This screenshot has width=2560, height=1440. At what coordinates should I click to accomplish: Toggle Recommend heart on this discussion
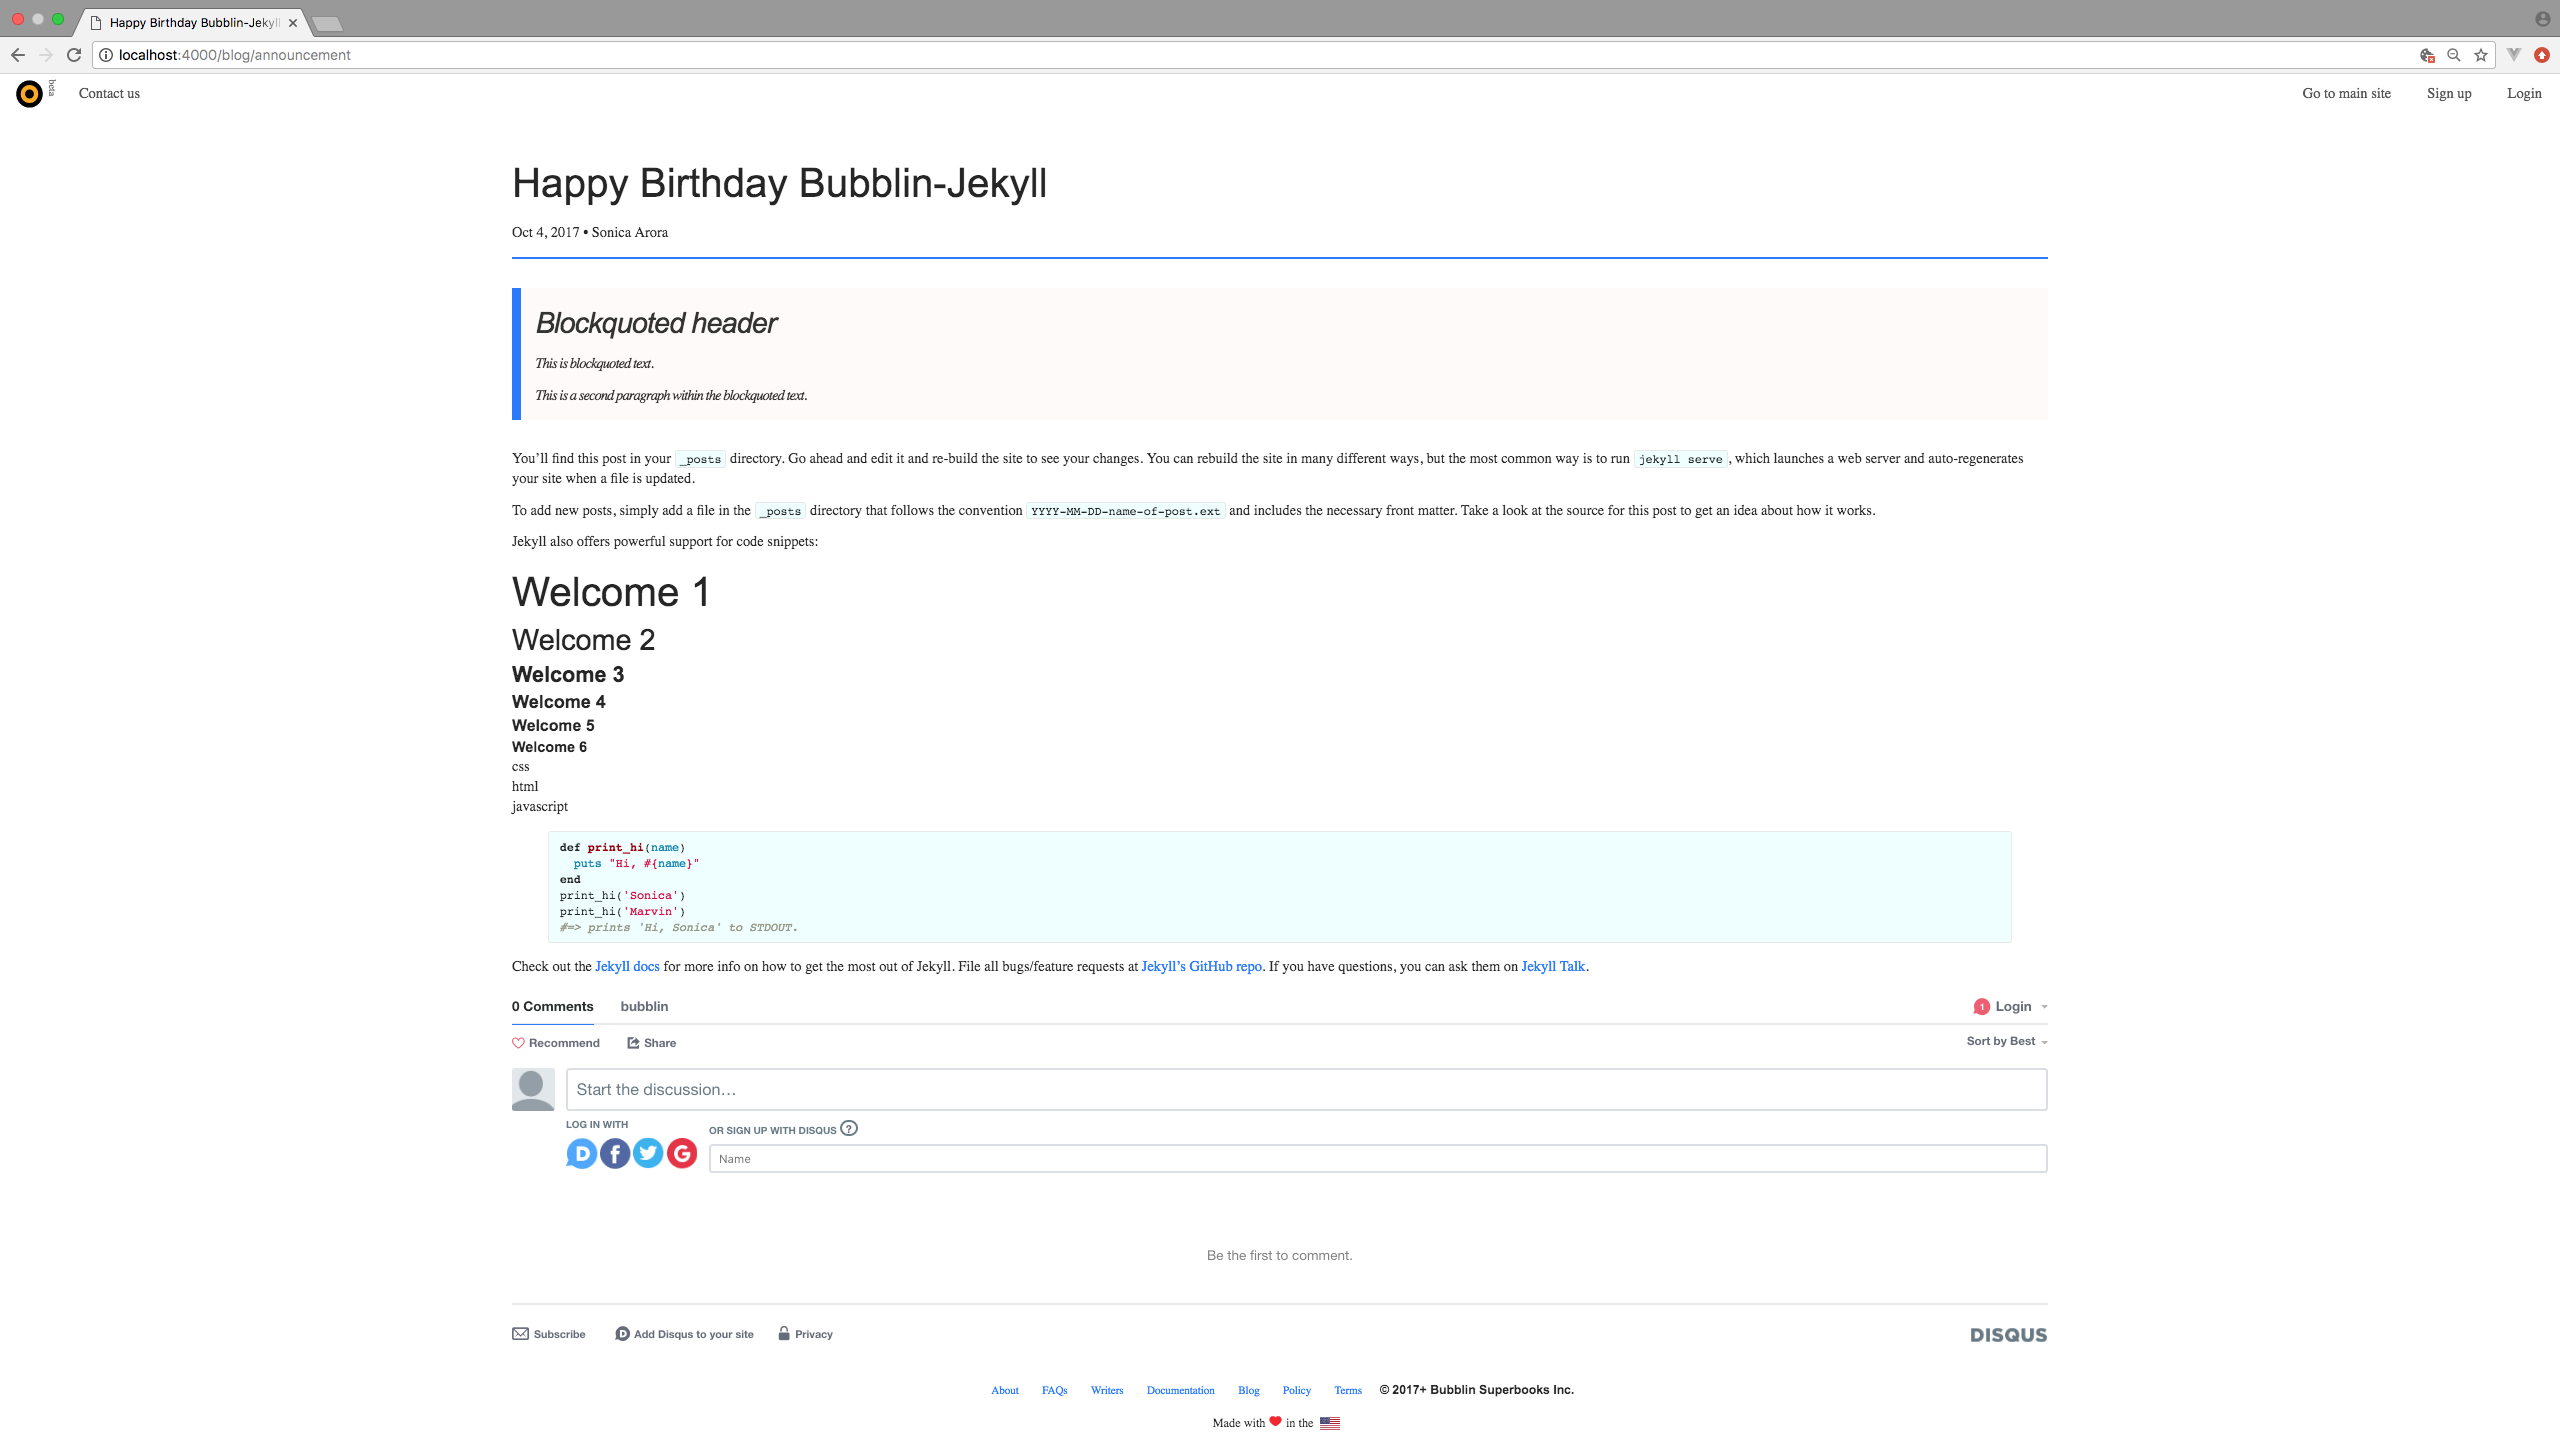(x=556, y=1043)
